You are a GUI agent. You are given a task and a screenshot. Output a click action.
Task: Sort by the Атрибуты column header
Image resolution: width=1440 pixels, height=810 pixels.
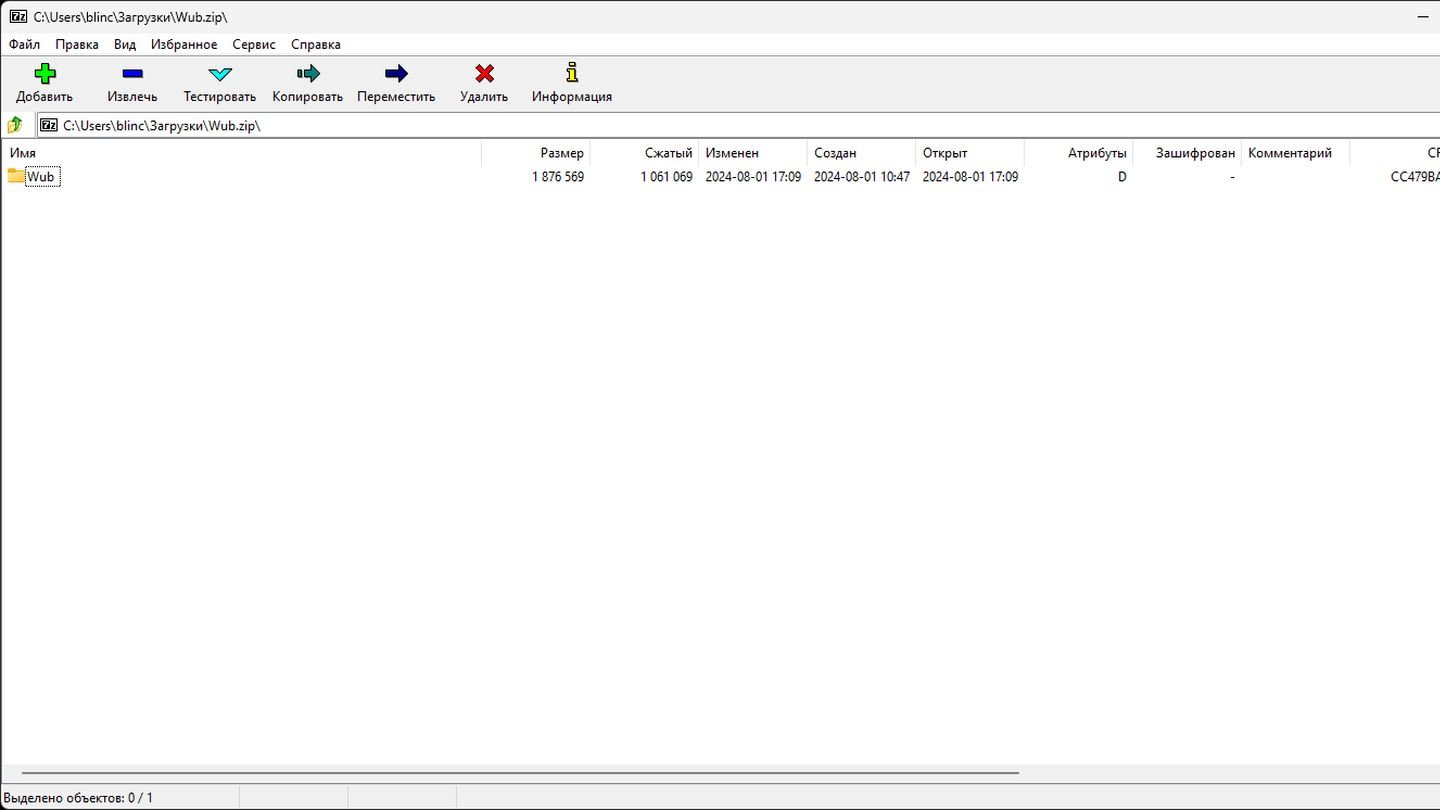pos(1079,153)
